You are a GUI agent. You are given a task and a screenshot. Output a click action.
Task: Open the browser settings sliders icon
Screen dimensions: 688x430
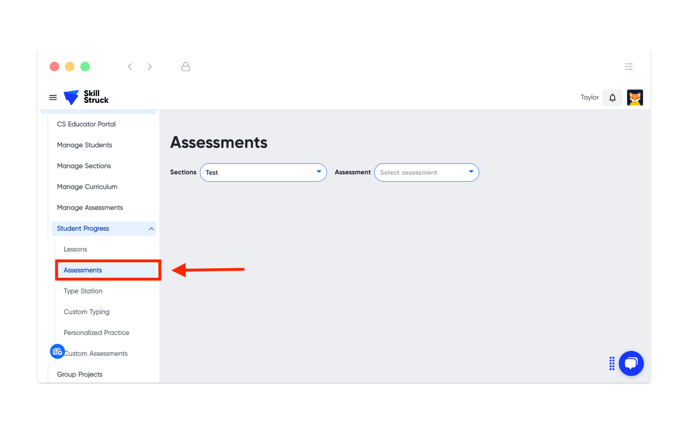click(629, 67)
